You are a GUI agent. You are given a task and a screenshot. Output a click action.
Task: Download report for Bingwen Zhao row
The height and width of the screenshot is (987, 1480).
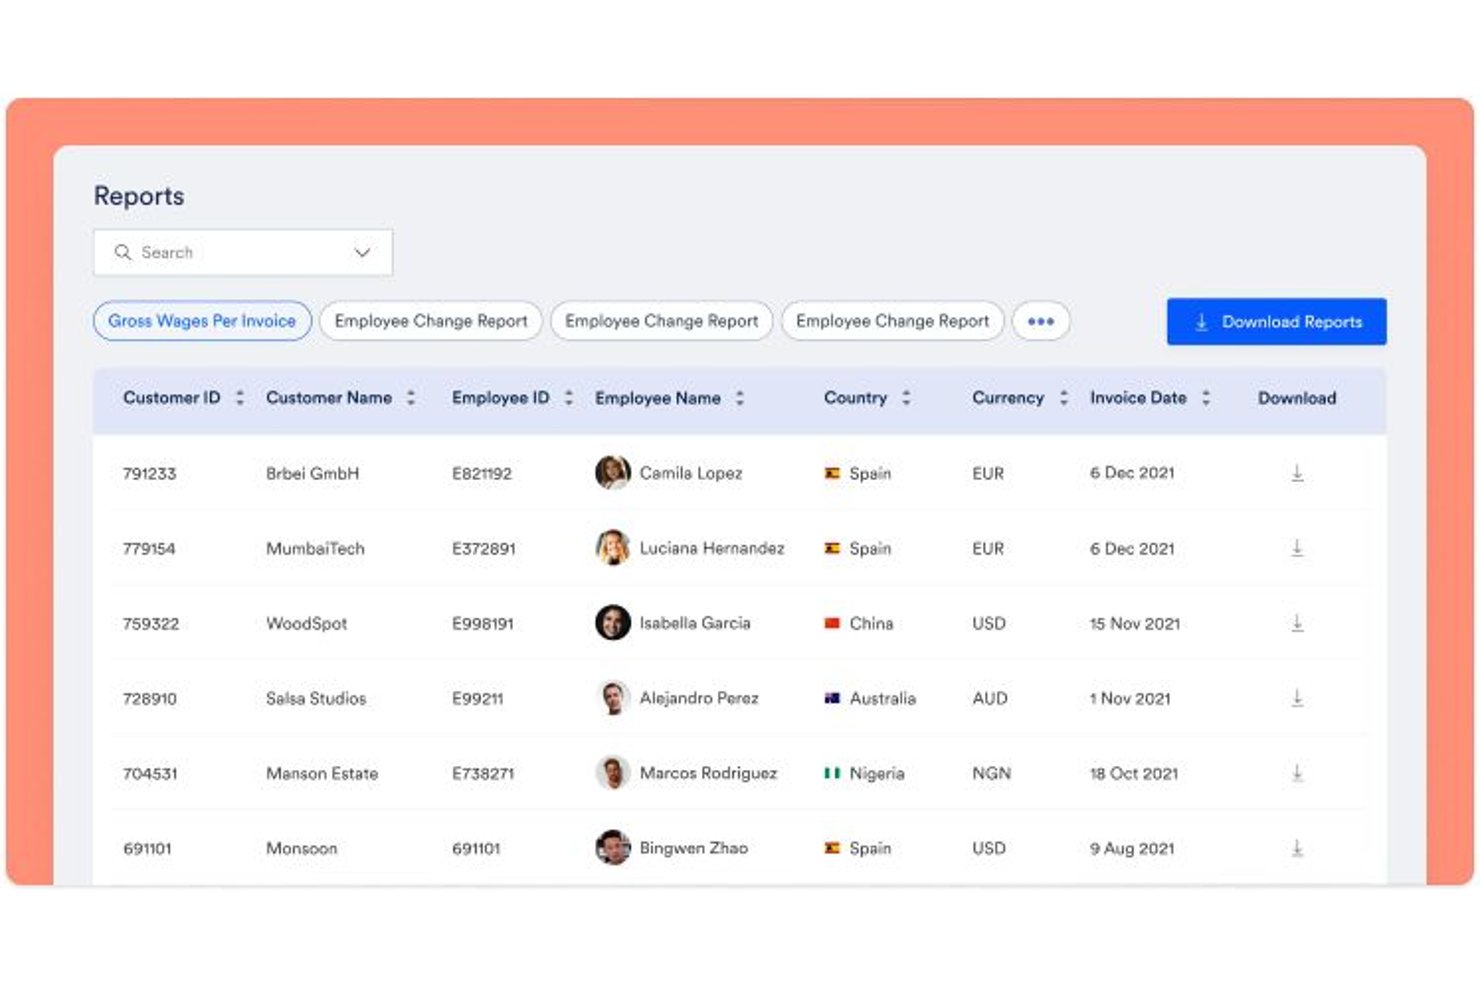click(x=1296, y=848)
